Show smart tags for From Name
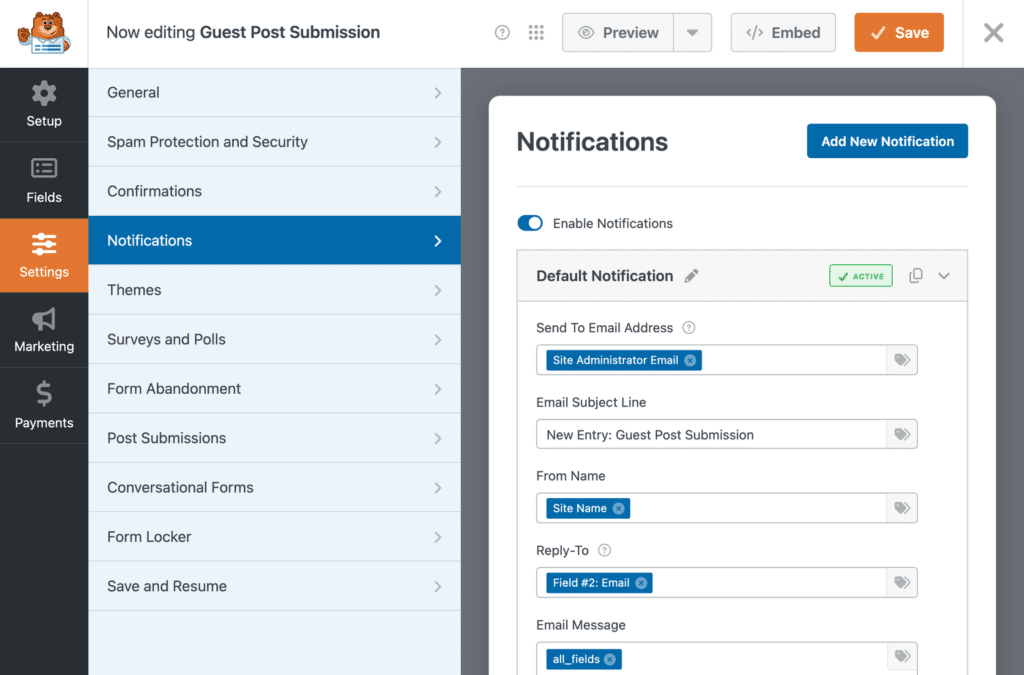 tap(902, 508)
